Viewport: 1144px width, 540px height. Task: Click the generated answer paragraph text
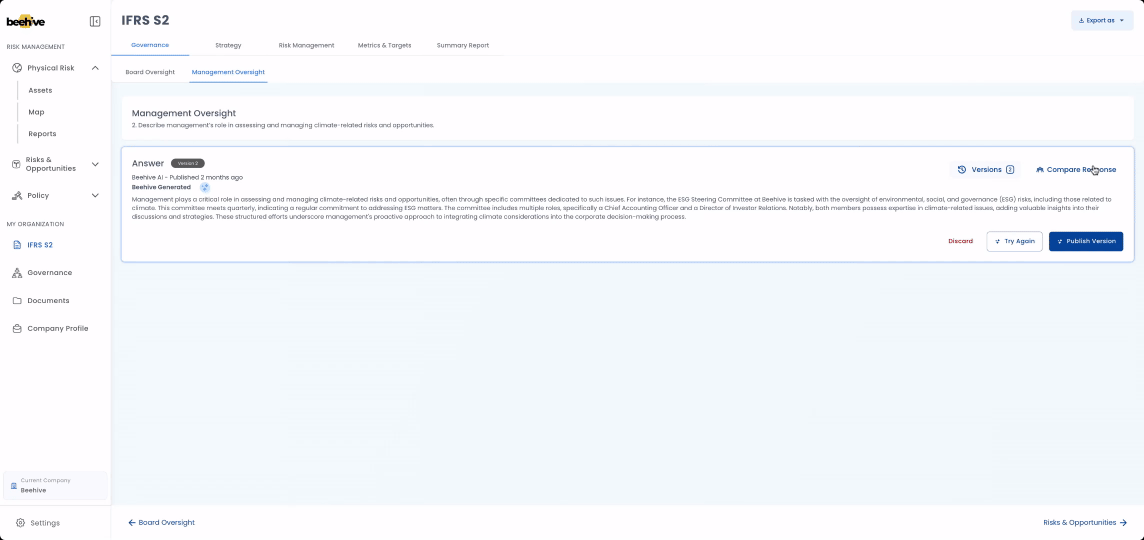622,208
